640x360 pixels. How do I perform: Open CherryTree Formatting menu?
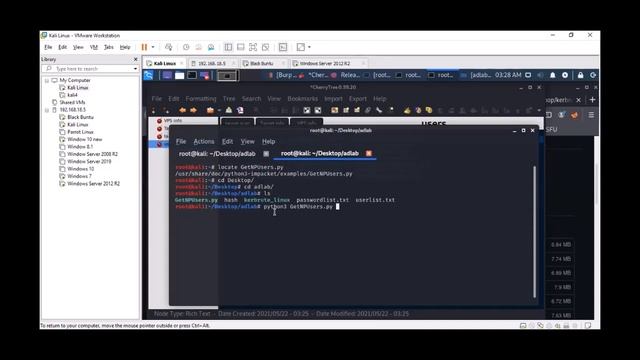pyautogui.click(x=201, y=99)
